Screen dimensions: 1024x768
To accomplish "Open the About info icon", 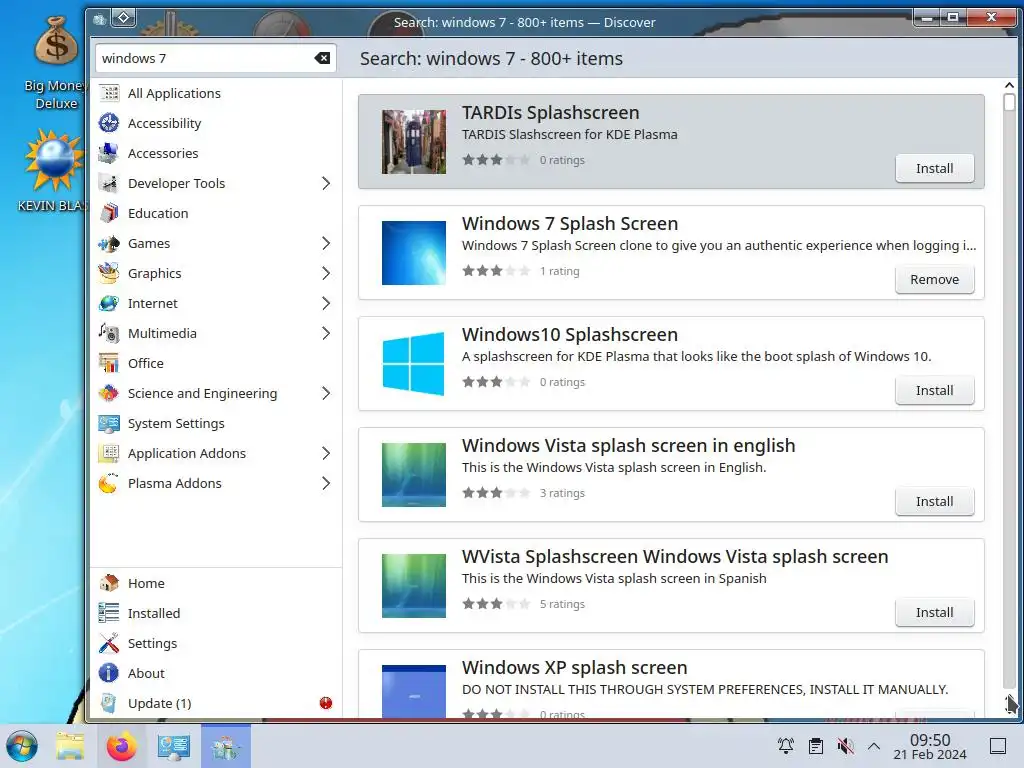I will click(109, 673).
